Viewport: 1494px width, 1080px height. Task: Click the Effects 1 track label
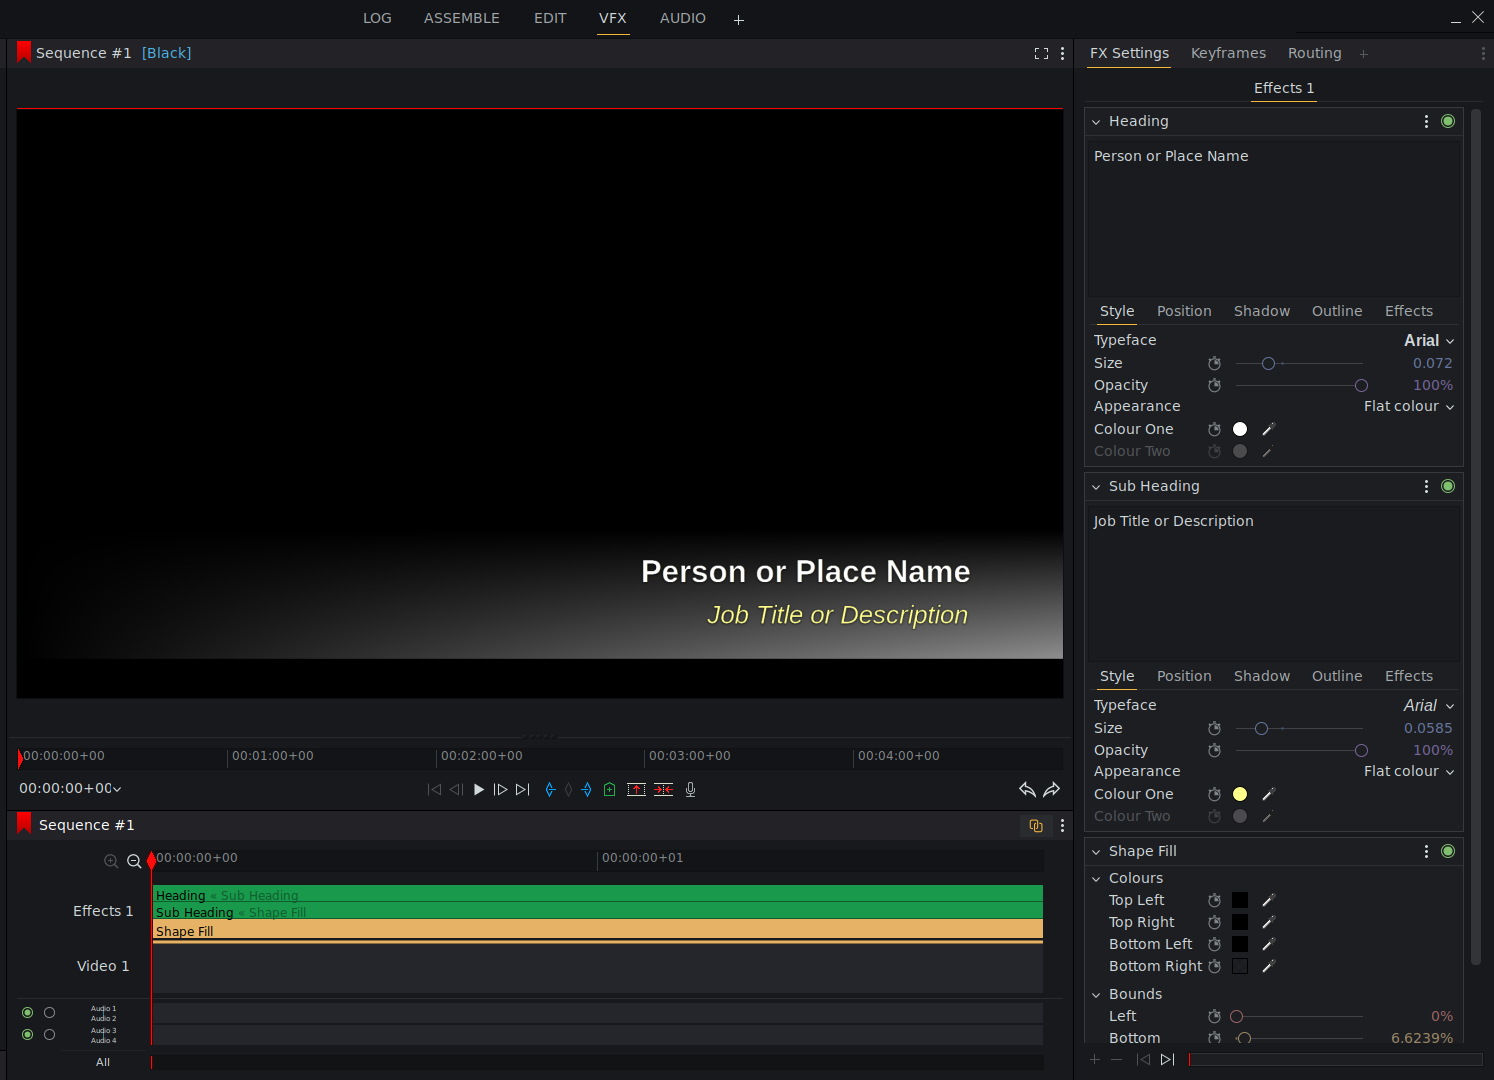pyautogui.click(x=103, y=911)
